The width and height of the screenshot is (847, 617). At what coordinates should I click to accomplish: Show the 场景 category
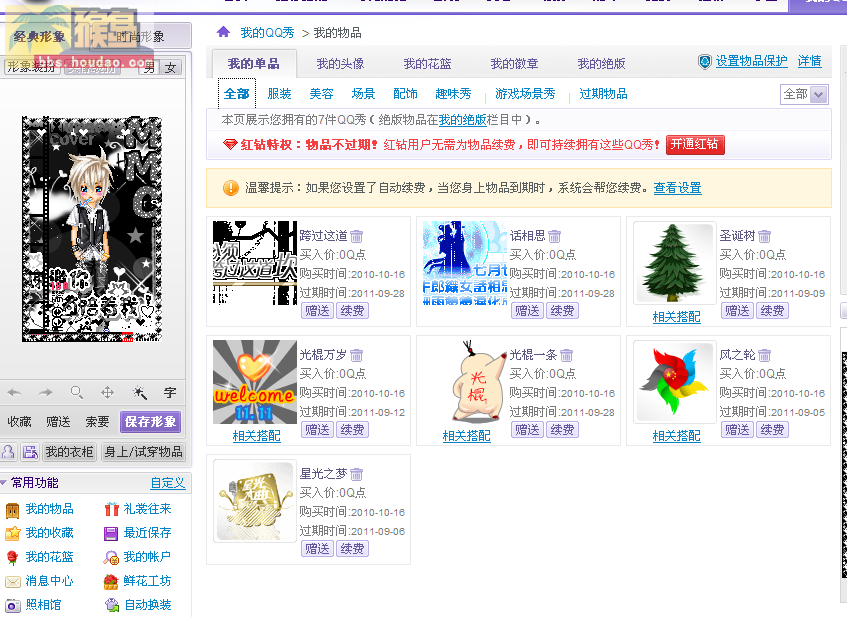(x=364, y=93)
